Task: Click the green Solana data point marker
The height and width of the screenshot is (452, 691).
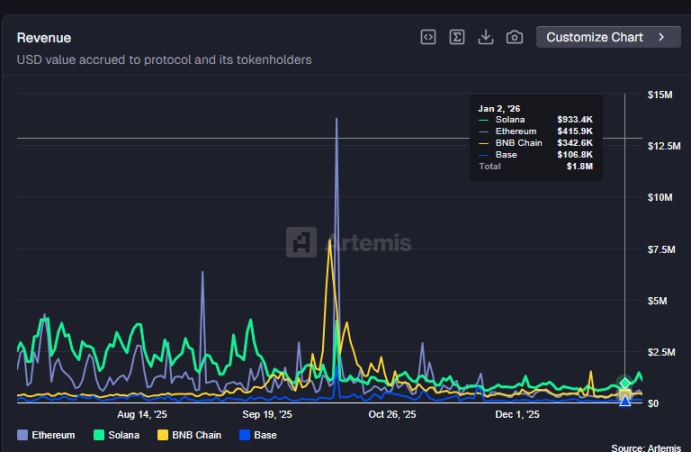Action: click(x=625, y=383)
